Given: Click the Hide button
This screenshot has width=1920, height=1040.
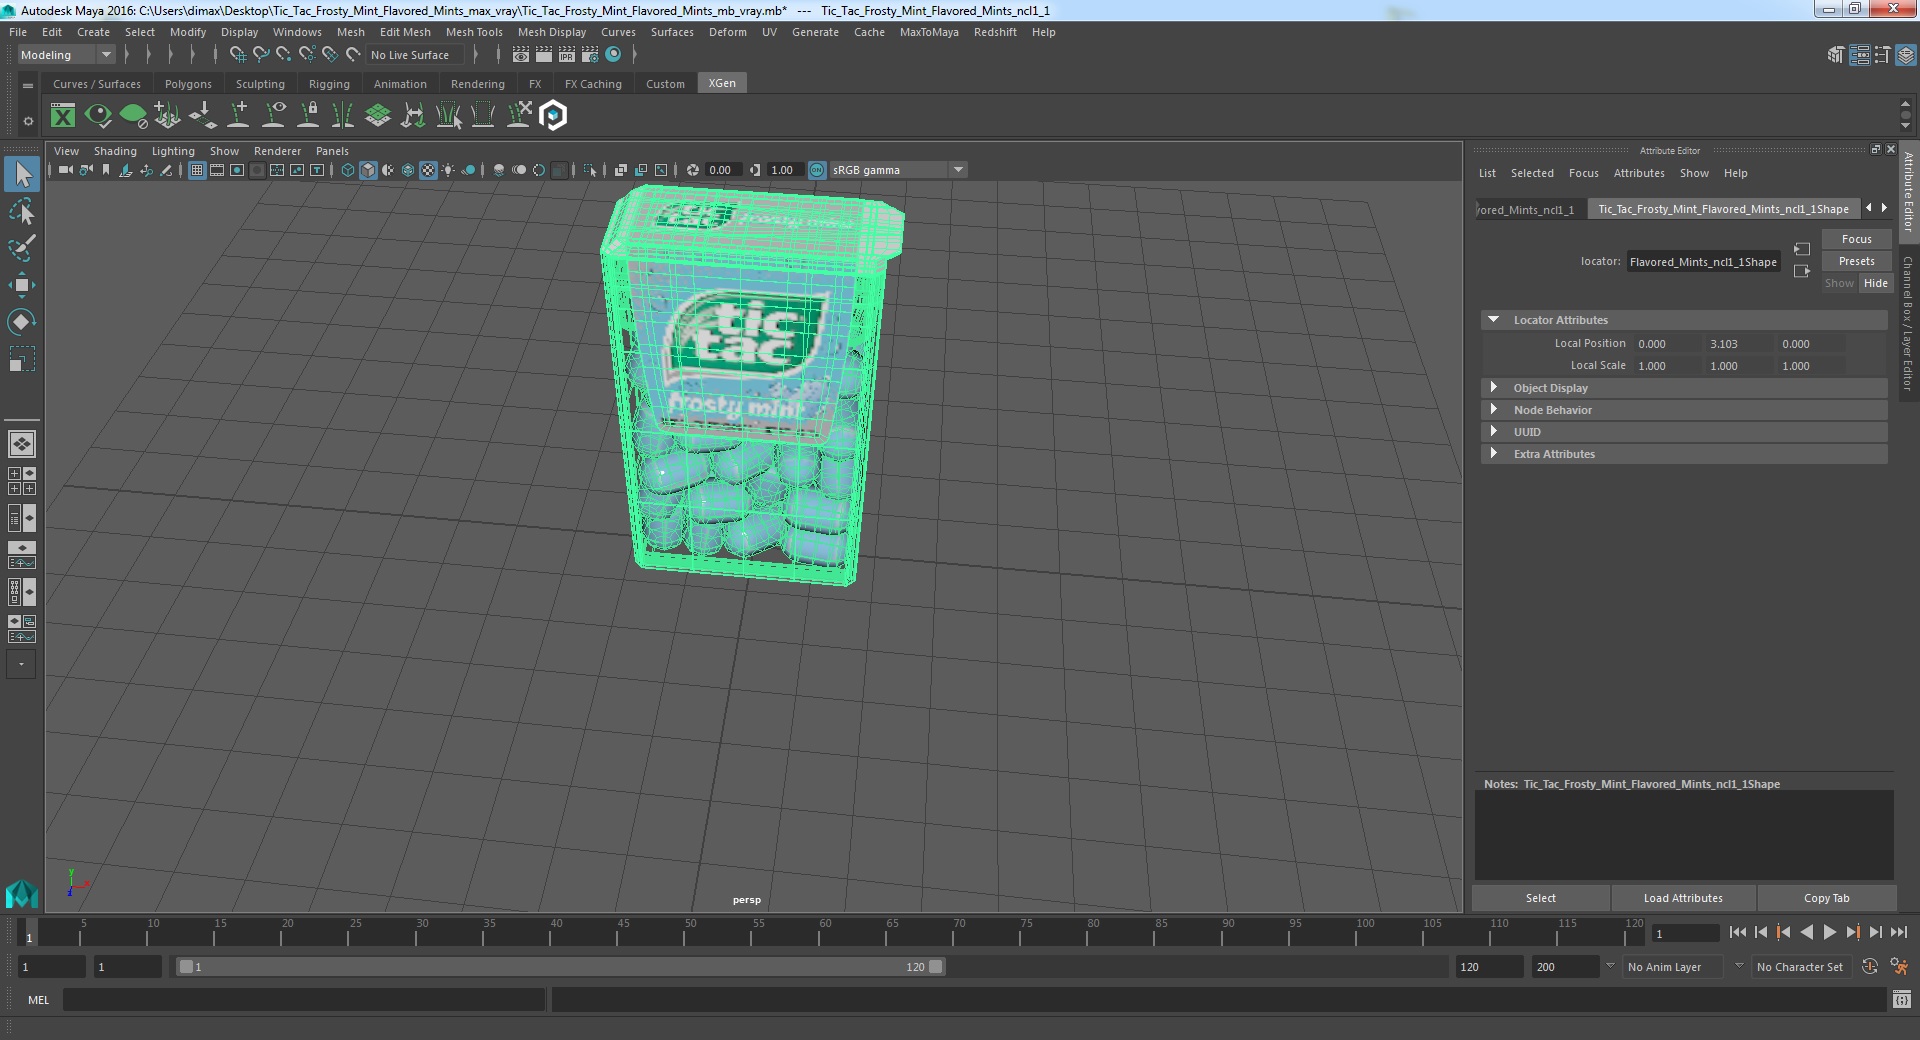Looking at the screenshot, I should pyautogui.click(x=1876, y=283).
